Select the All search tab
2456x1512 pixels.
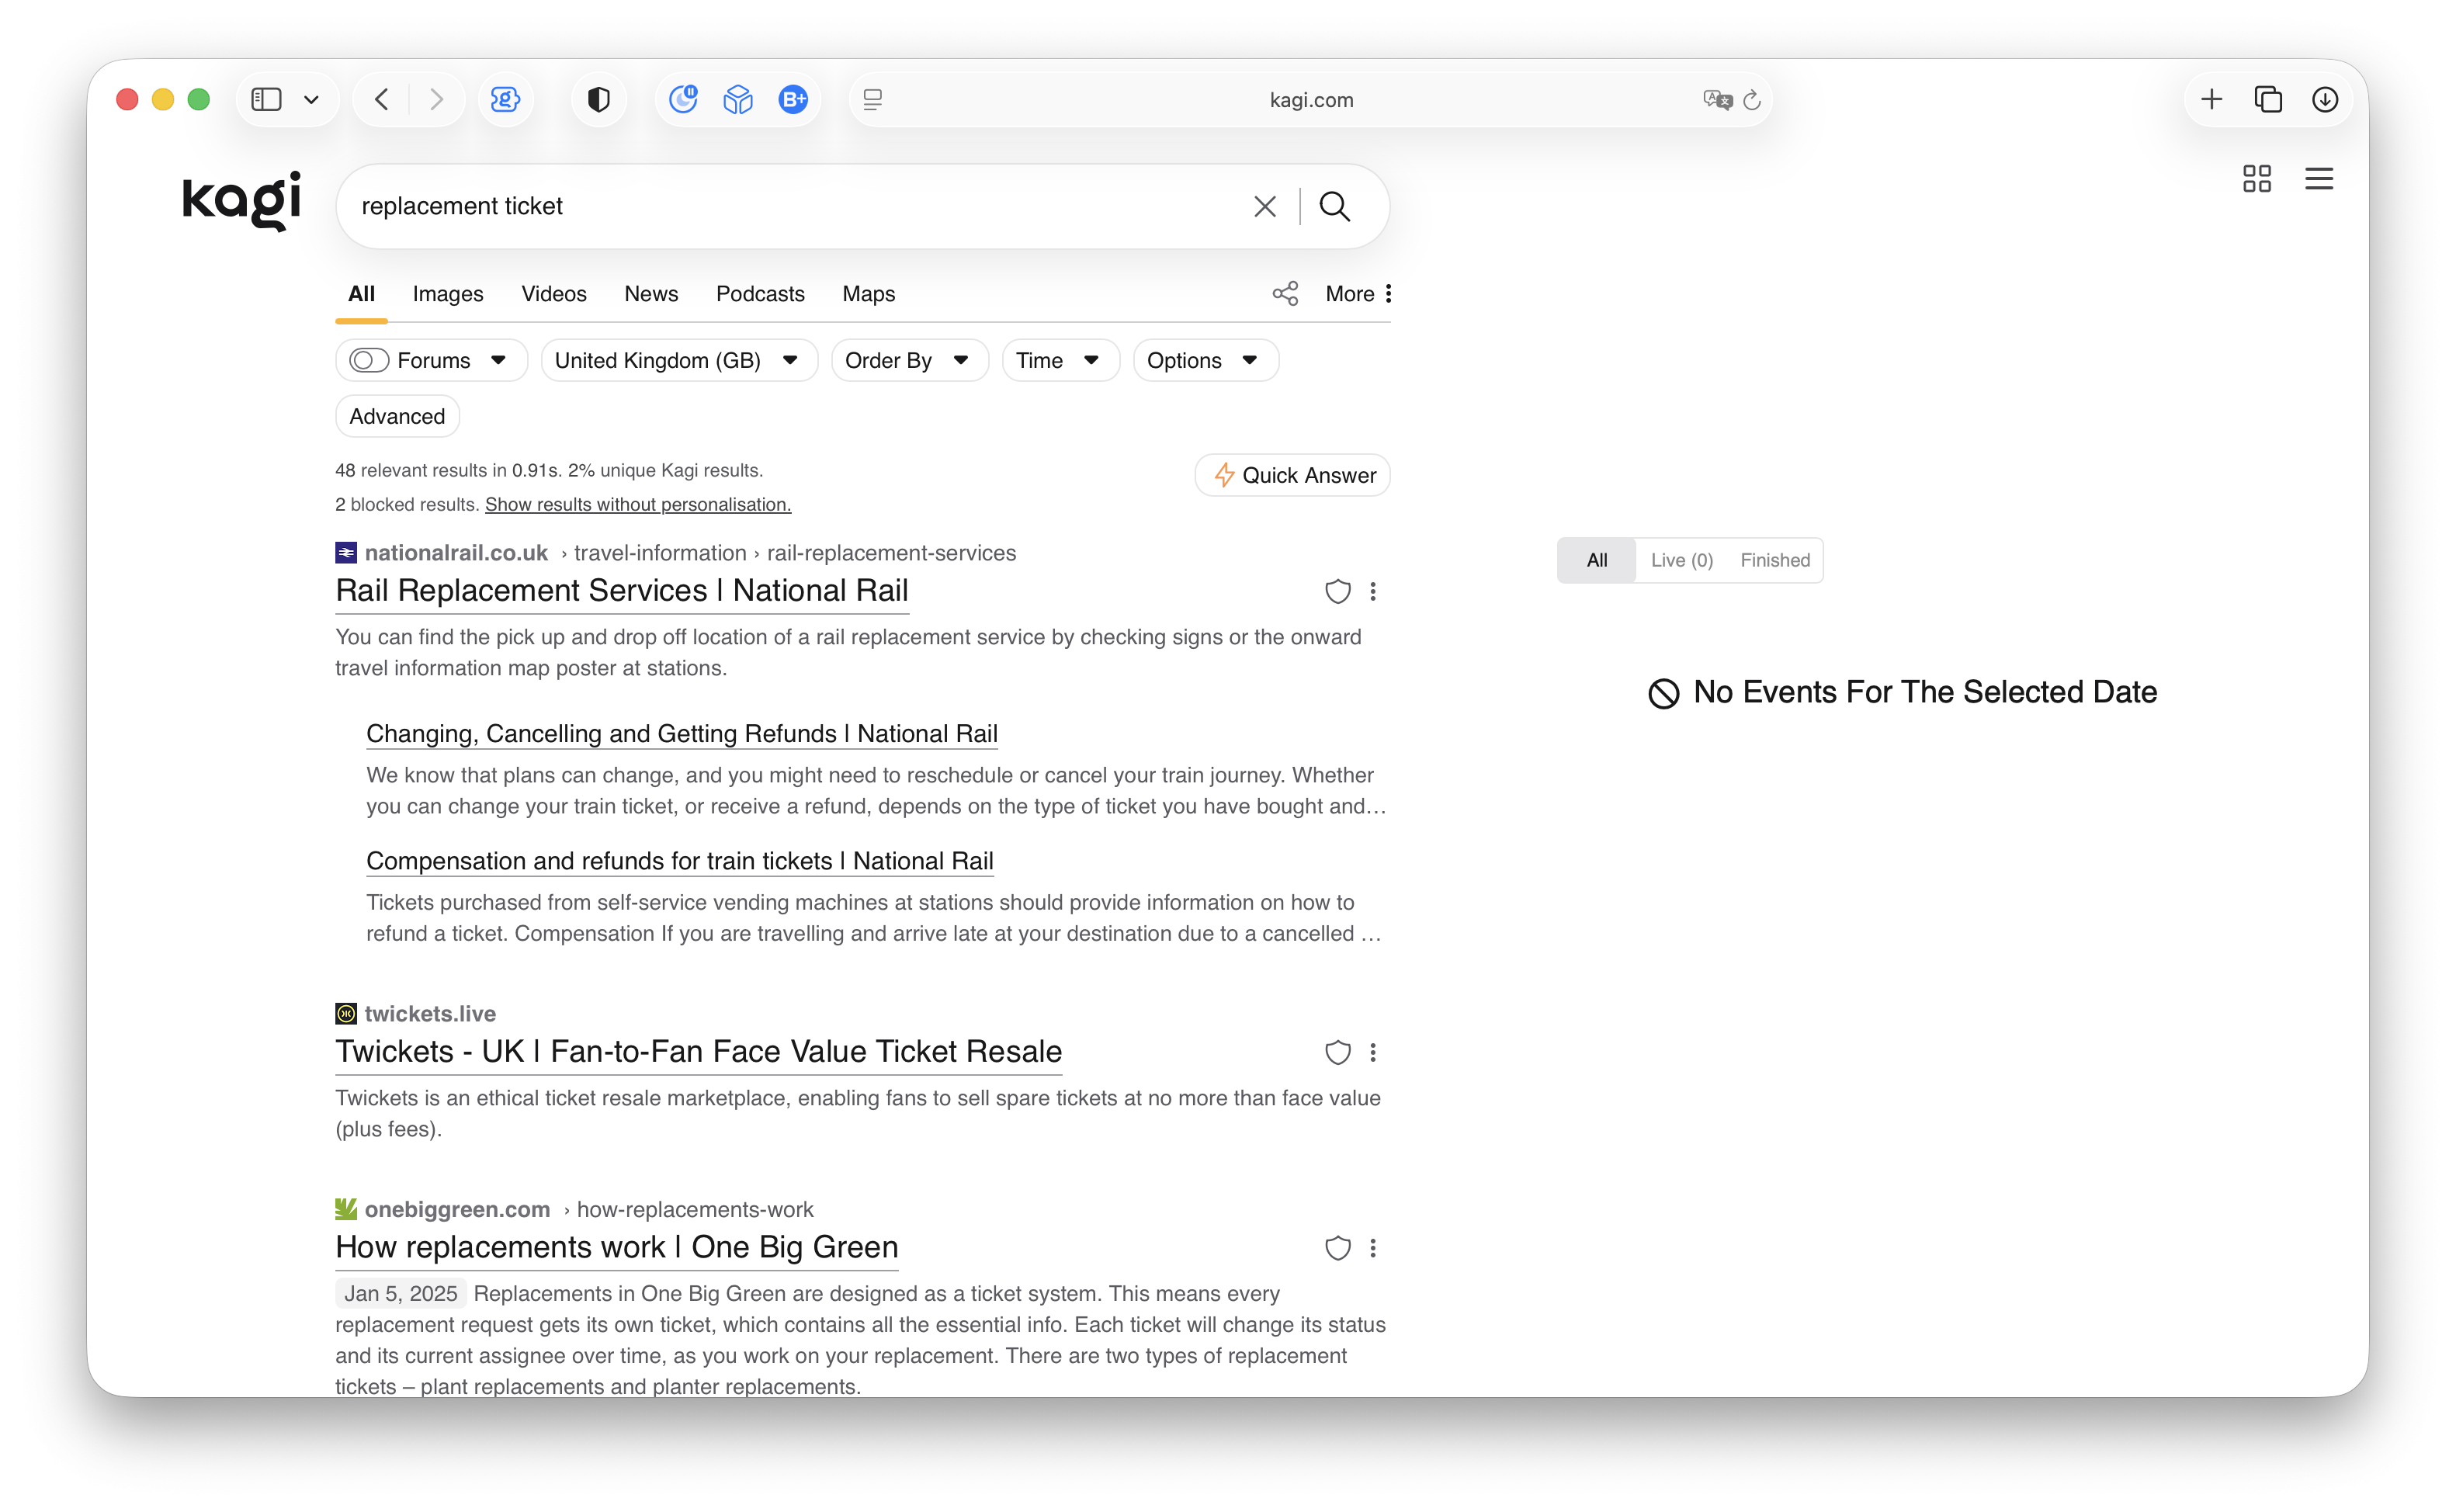[x=361, y=294]
